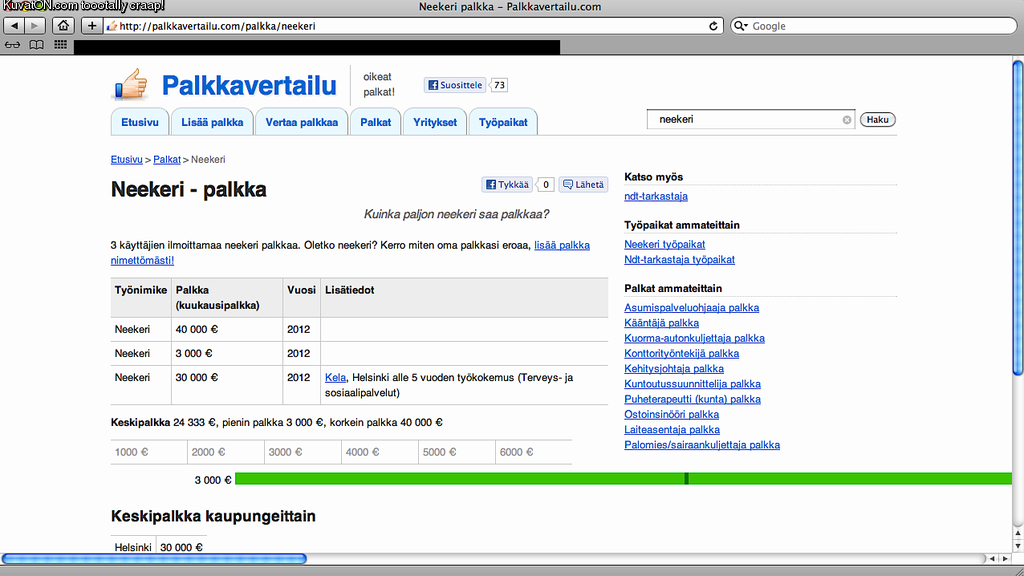Open the Google search engine dropdown
Screen dimensions: 1024x576
click(x=741, y=26)
